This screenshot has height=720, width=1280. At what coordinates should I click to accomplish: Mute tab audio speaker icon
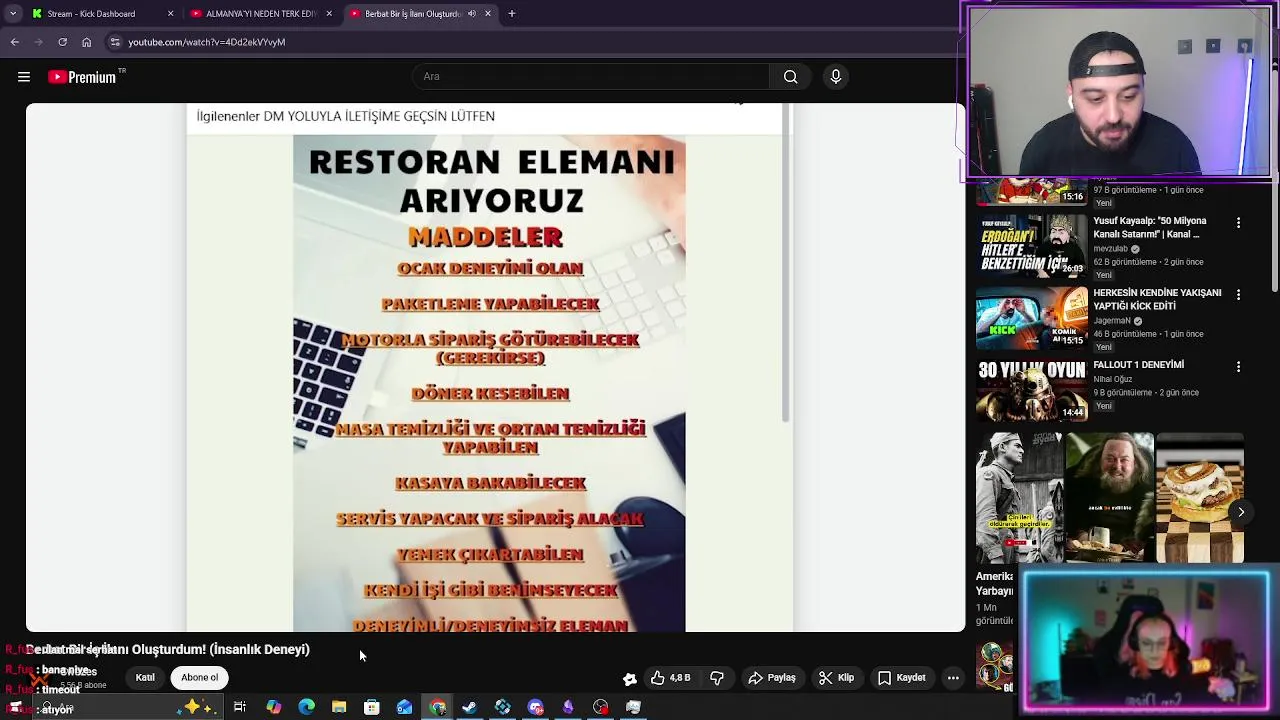[472, 14]
